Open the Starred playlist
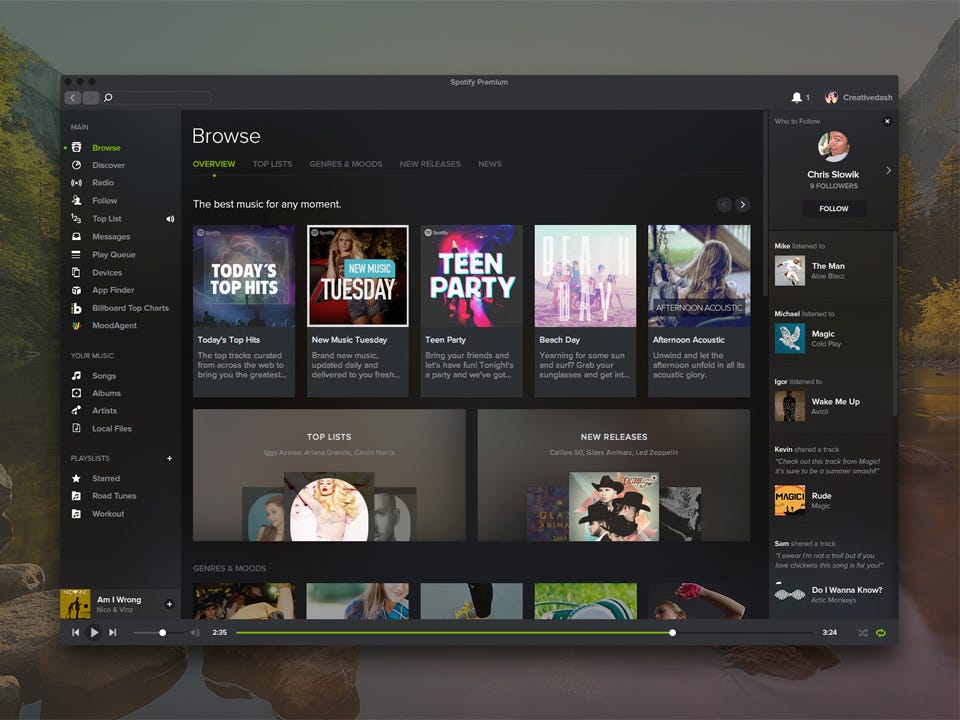This screenshot has width=960, height=720. point(106,478)
